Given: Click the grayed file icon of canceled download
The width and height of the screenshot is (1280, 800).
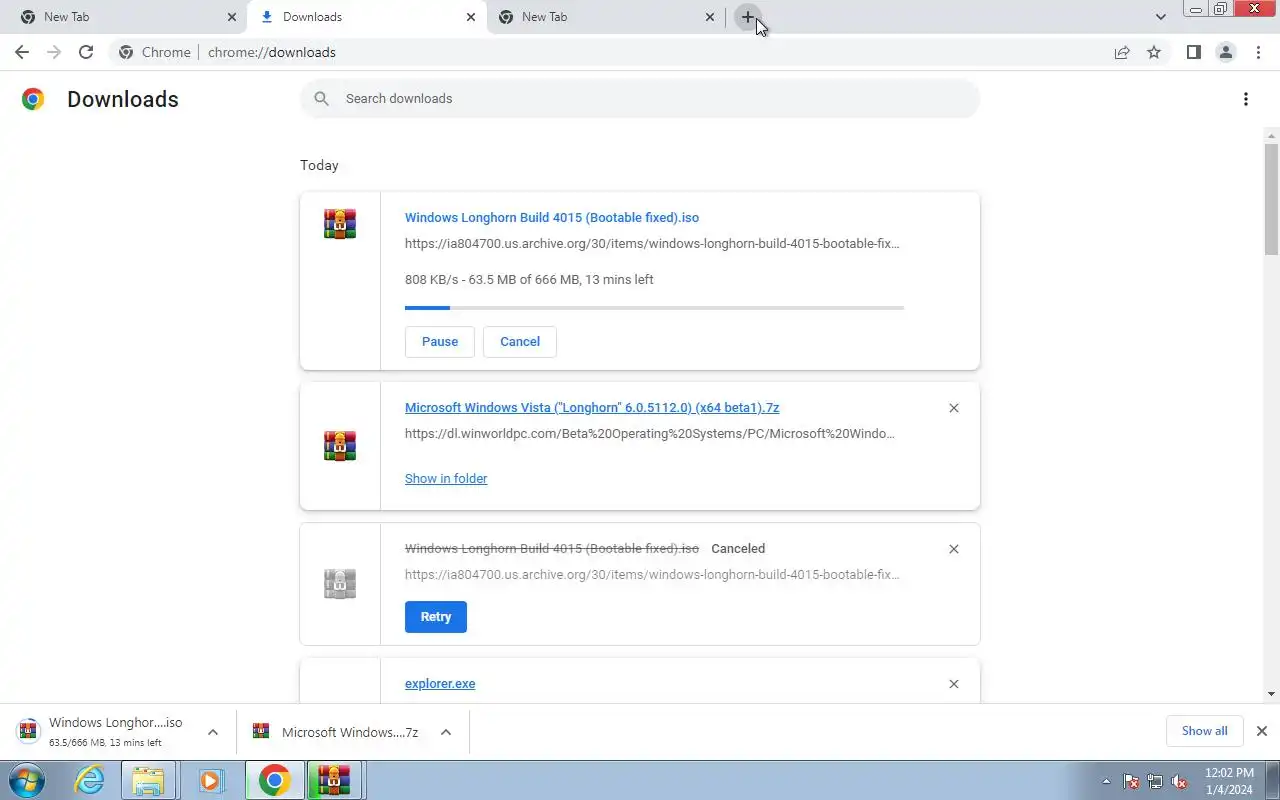Looking at the screenshot, I should click(340, 584).
